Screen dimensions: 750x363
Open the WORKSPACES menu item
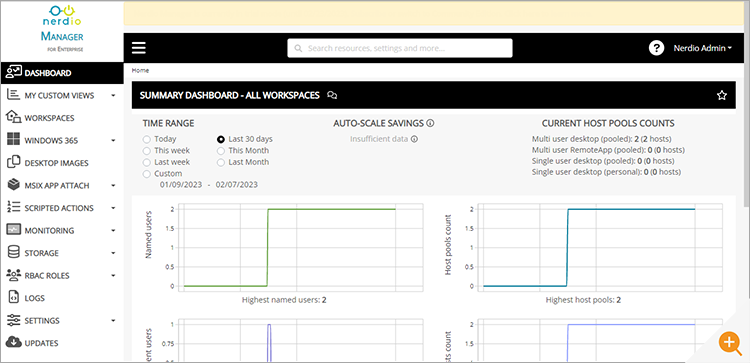[x=62, y=118]
